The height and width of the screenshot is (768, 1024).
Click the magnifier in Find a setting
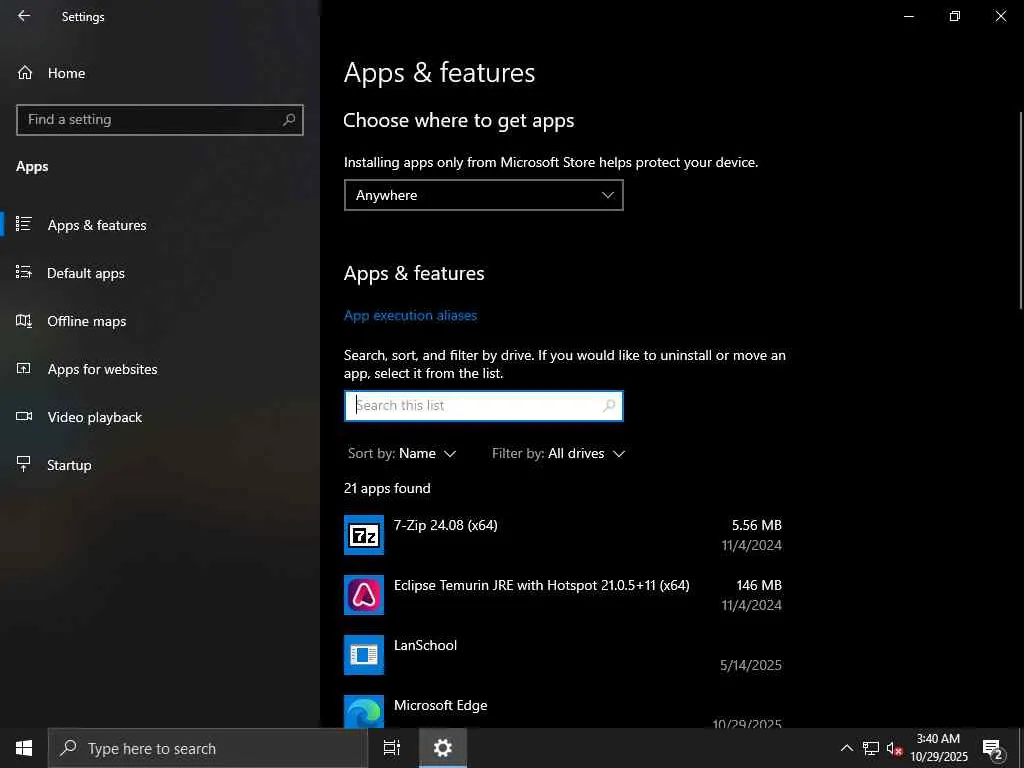289,120
